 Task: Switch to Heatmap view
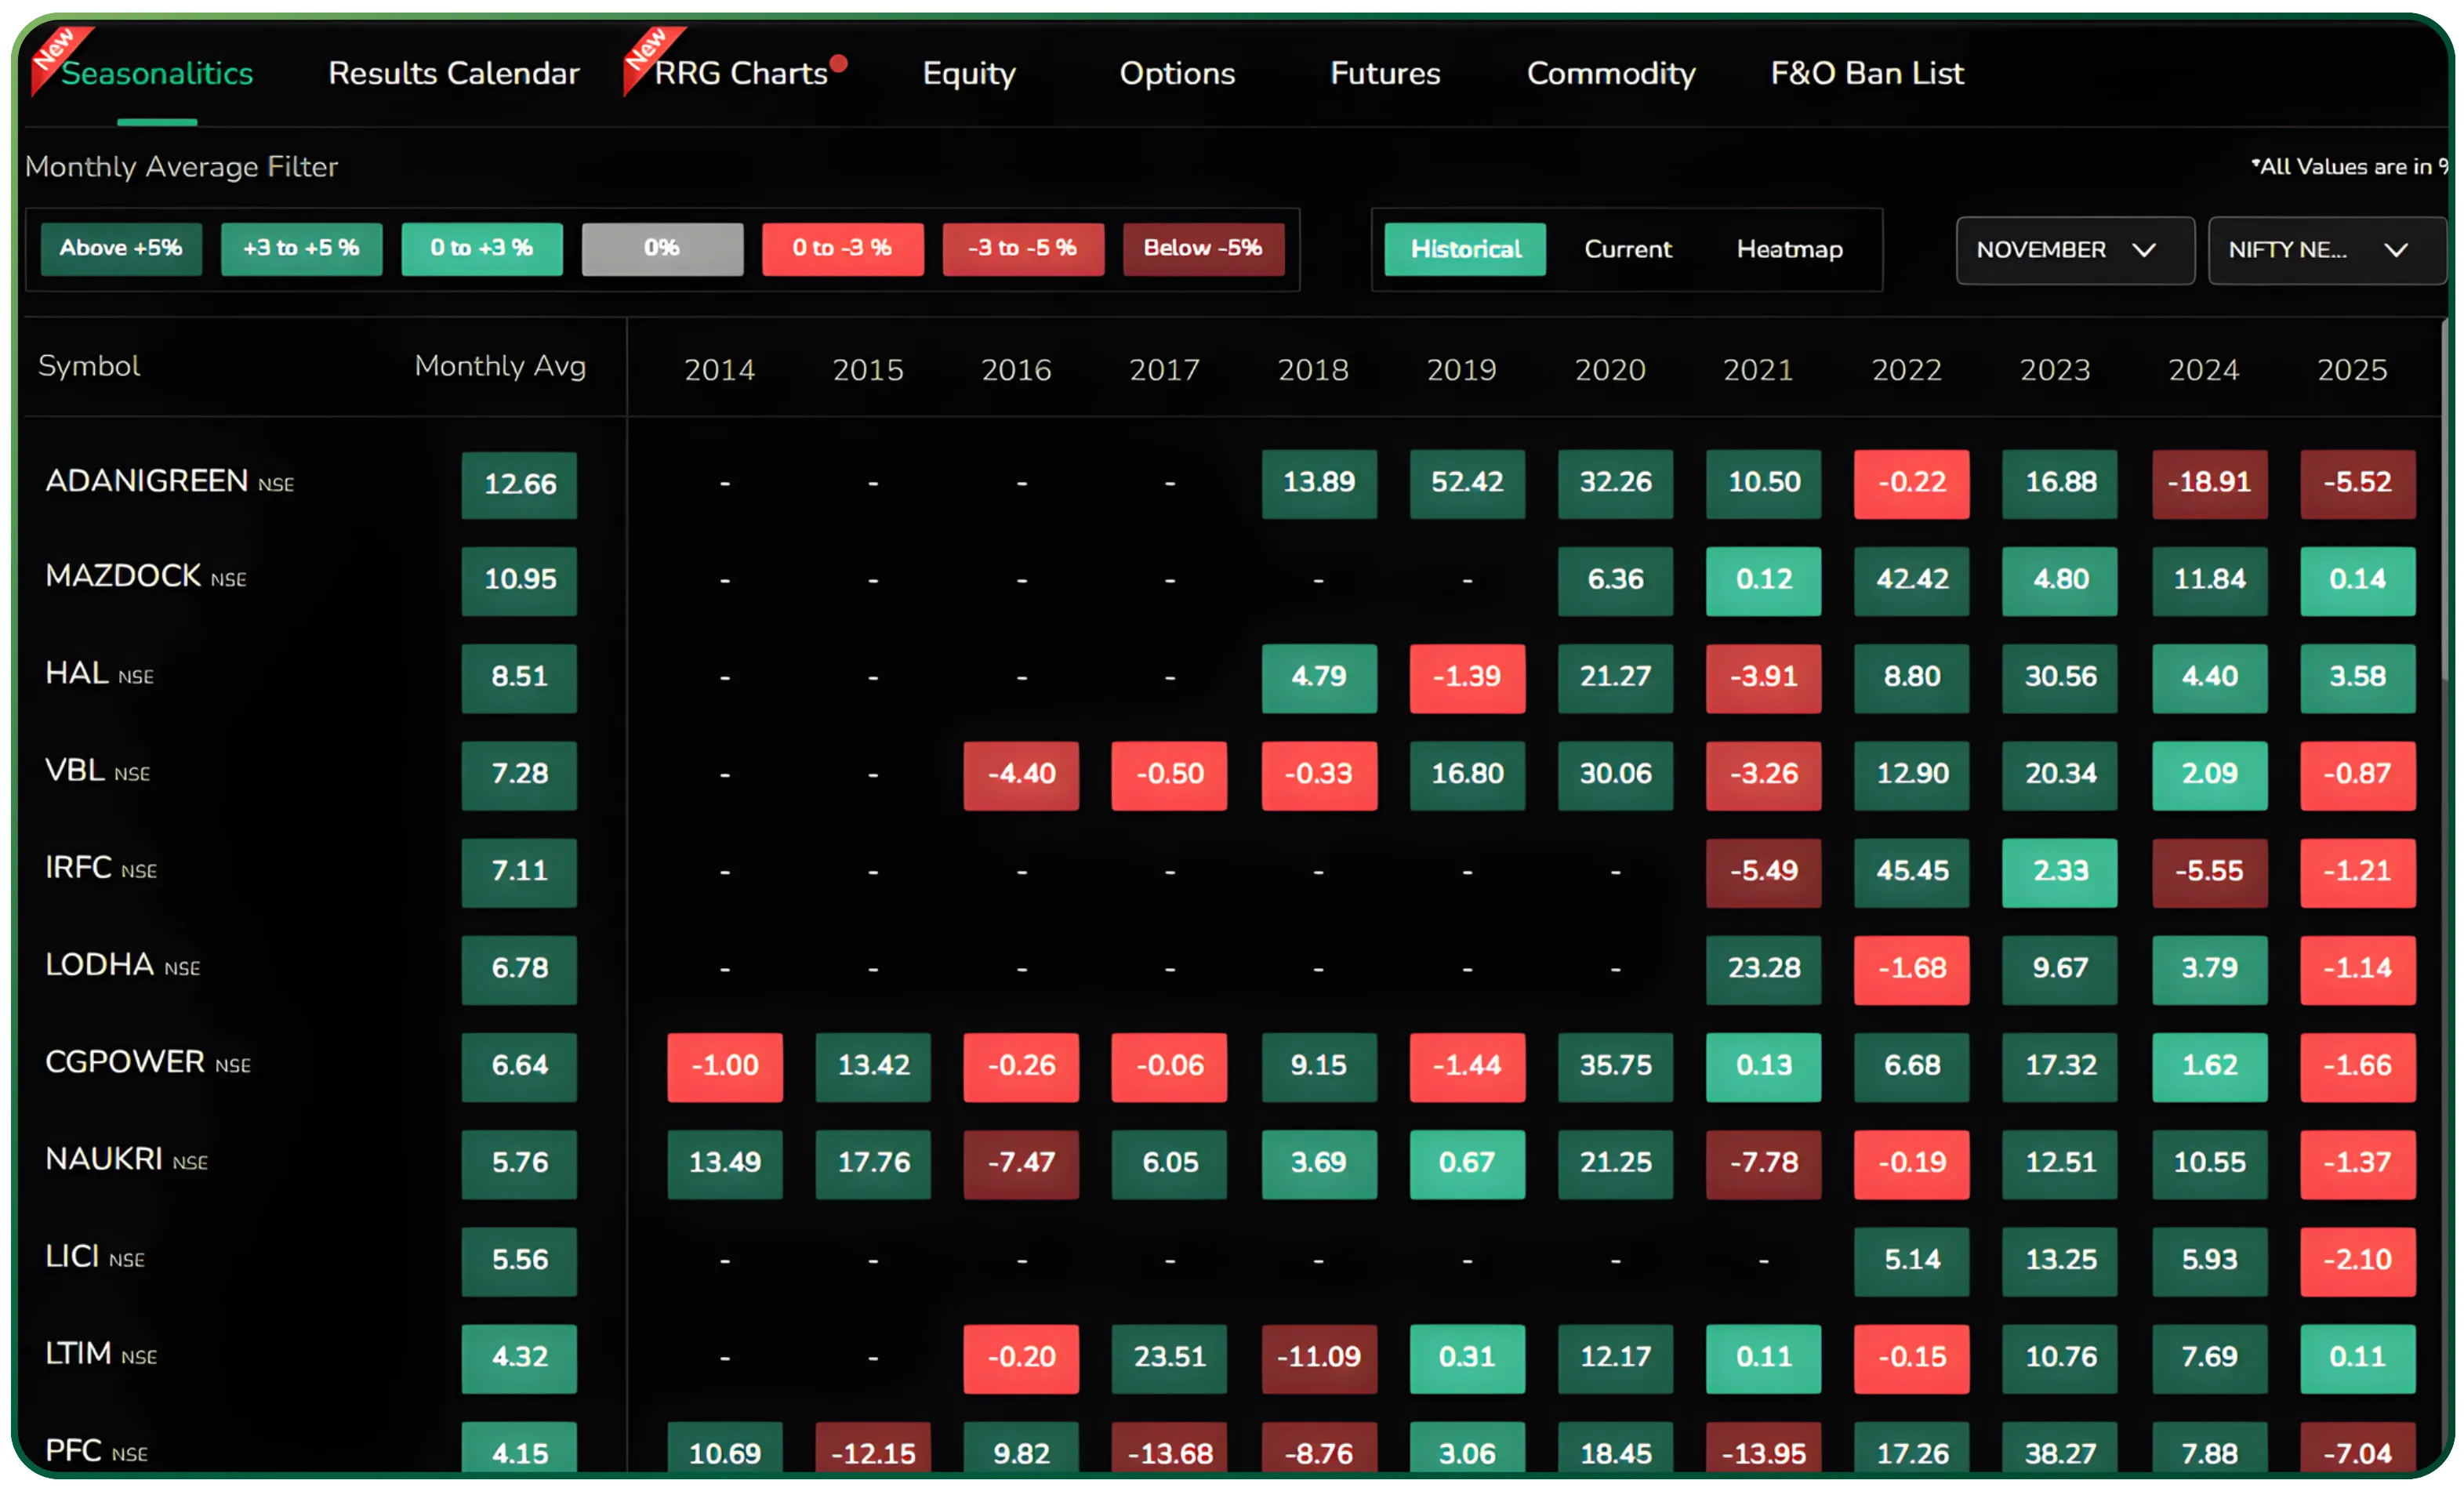1789,249
